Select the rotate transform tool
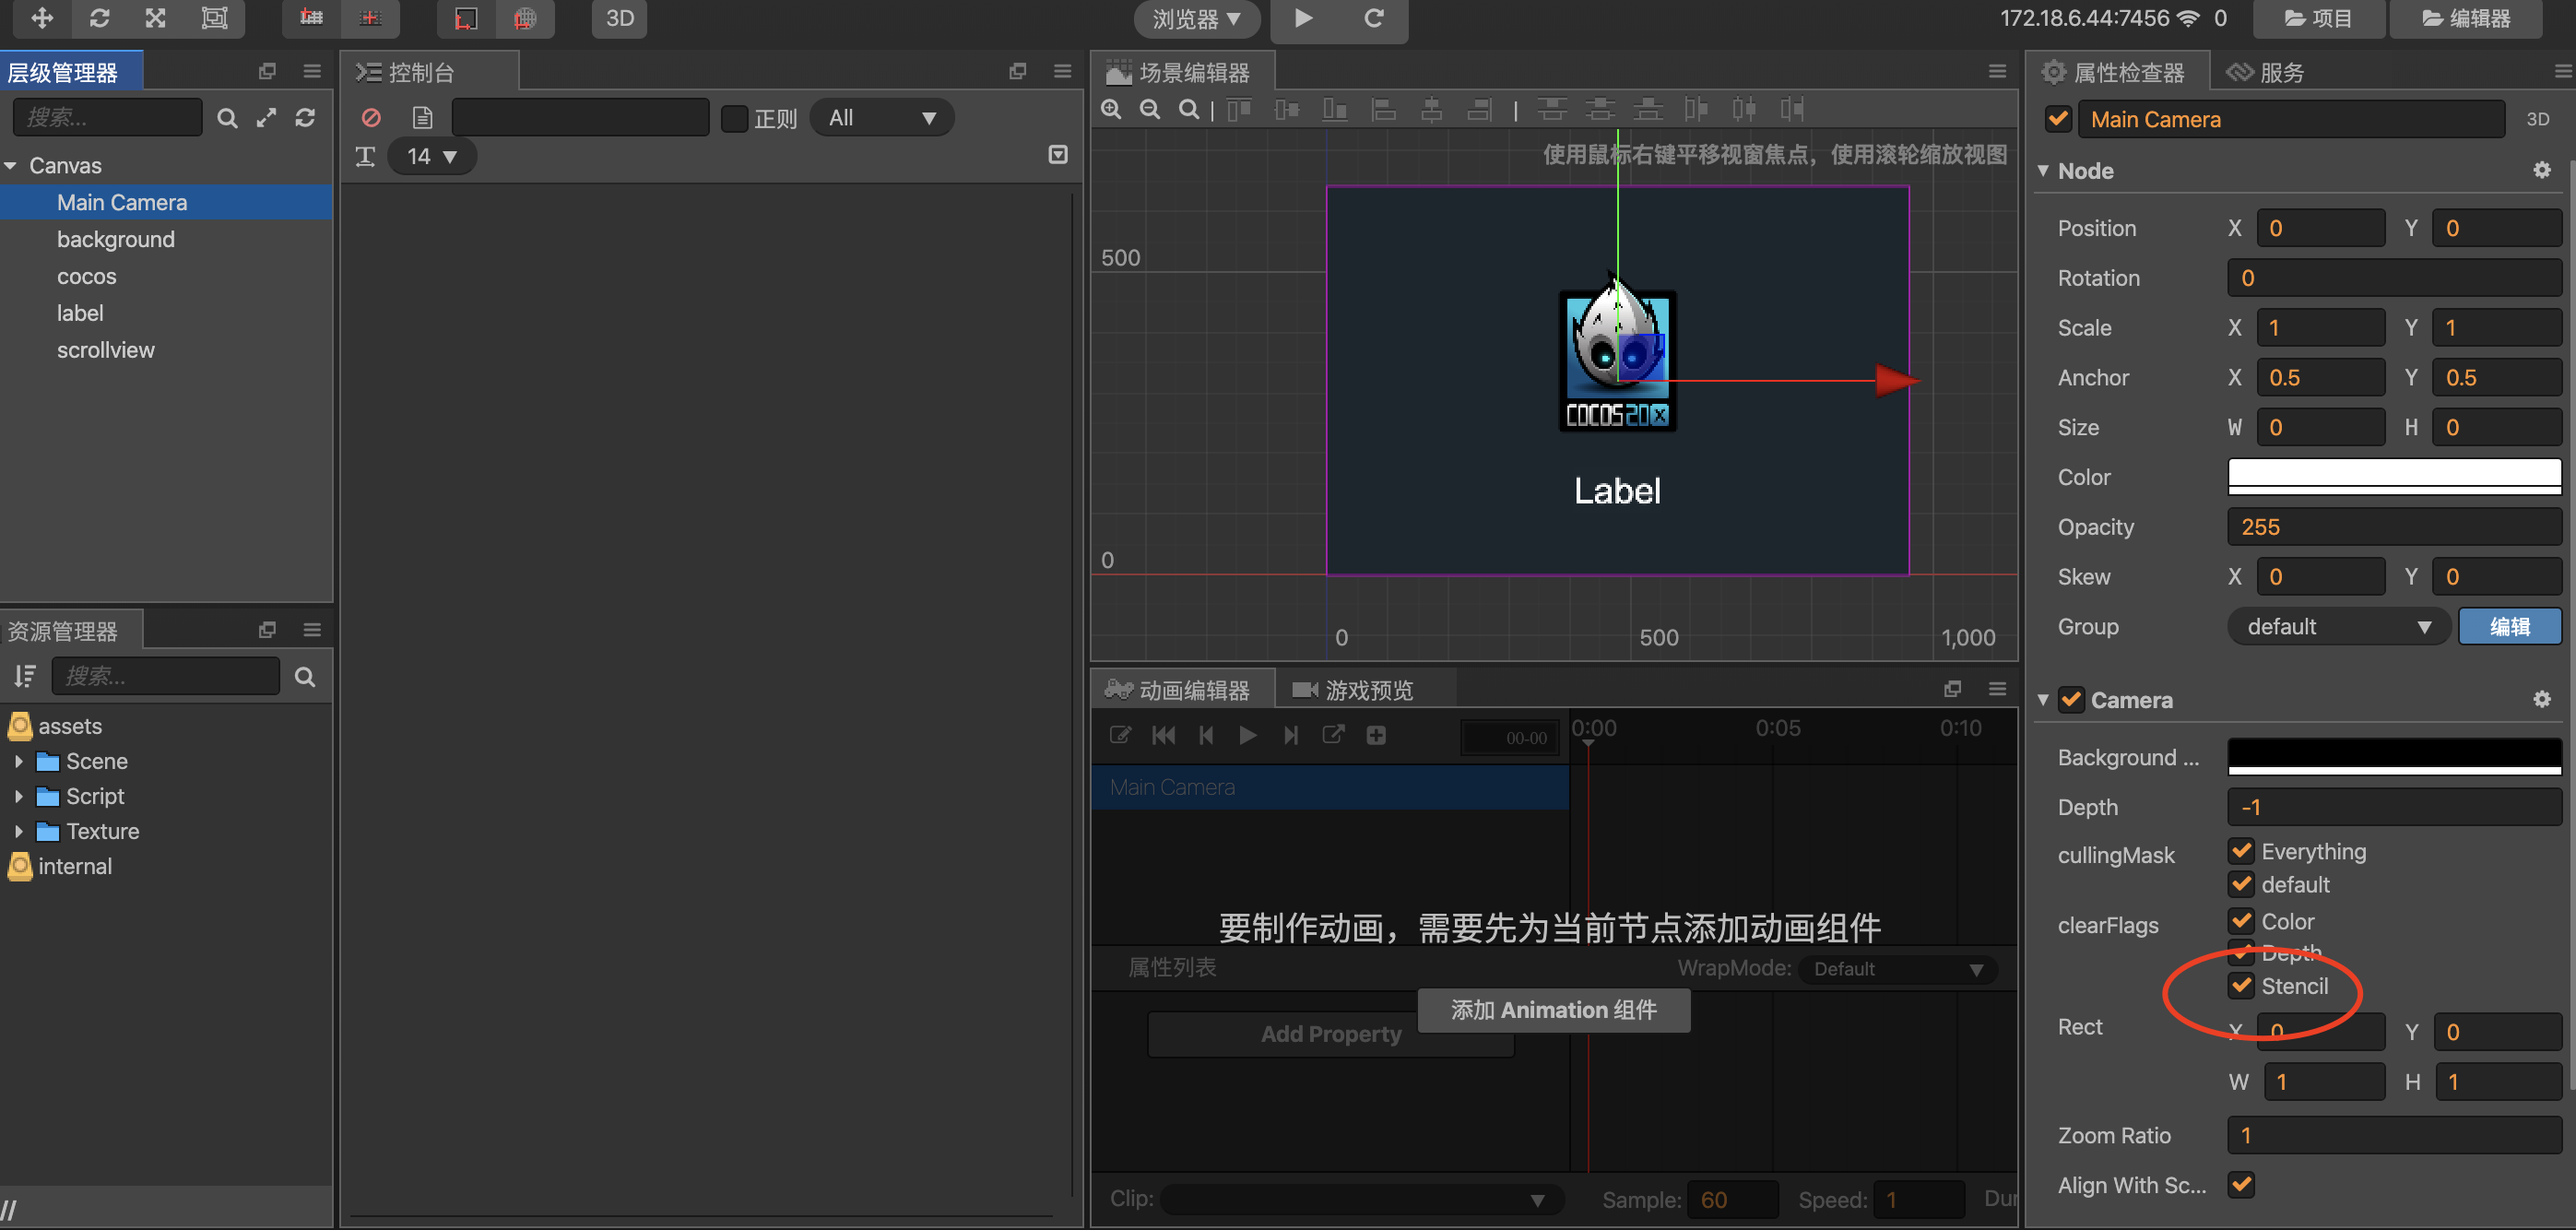Image resolution: width=2576 pixels, height=1230 pixels. tap(99, 18)
